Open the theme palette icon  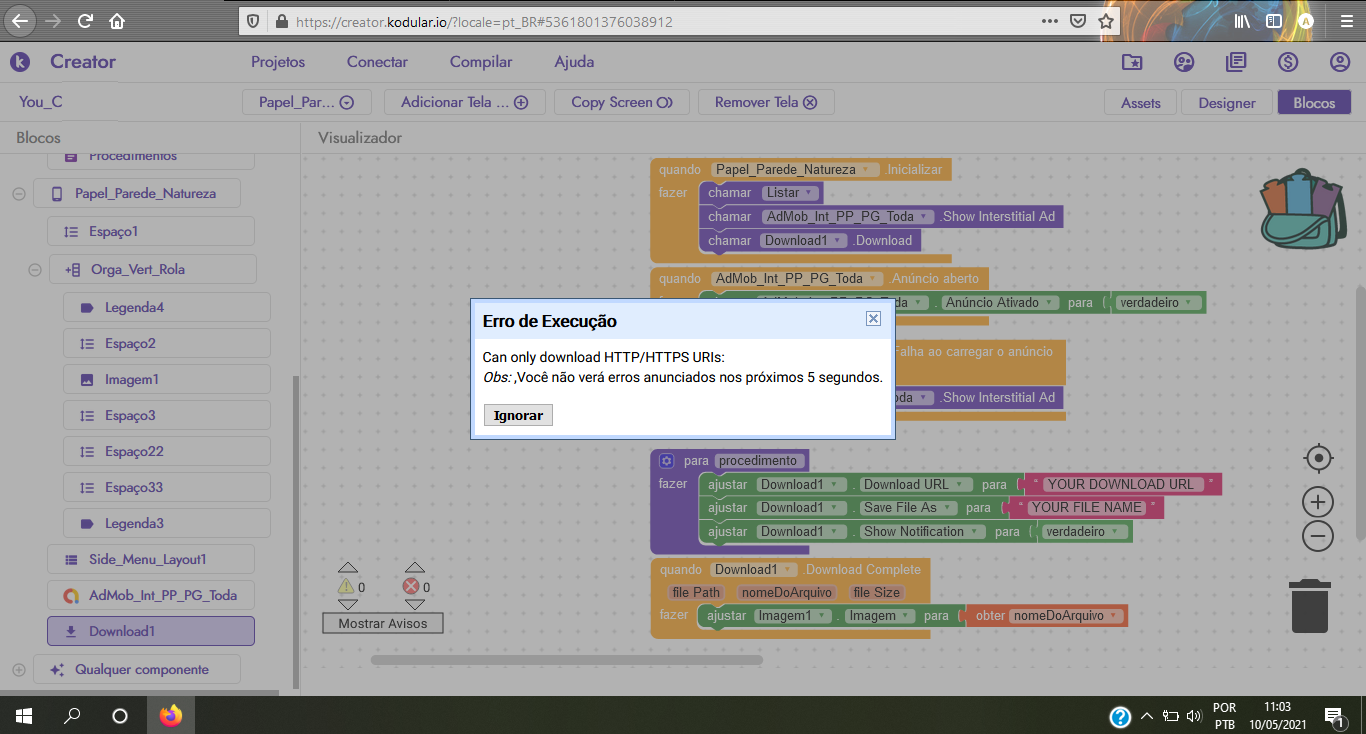1184,62
